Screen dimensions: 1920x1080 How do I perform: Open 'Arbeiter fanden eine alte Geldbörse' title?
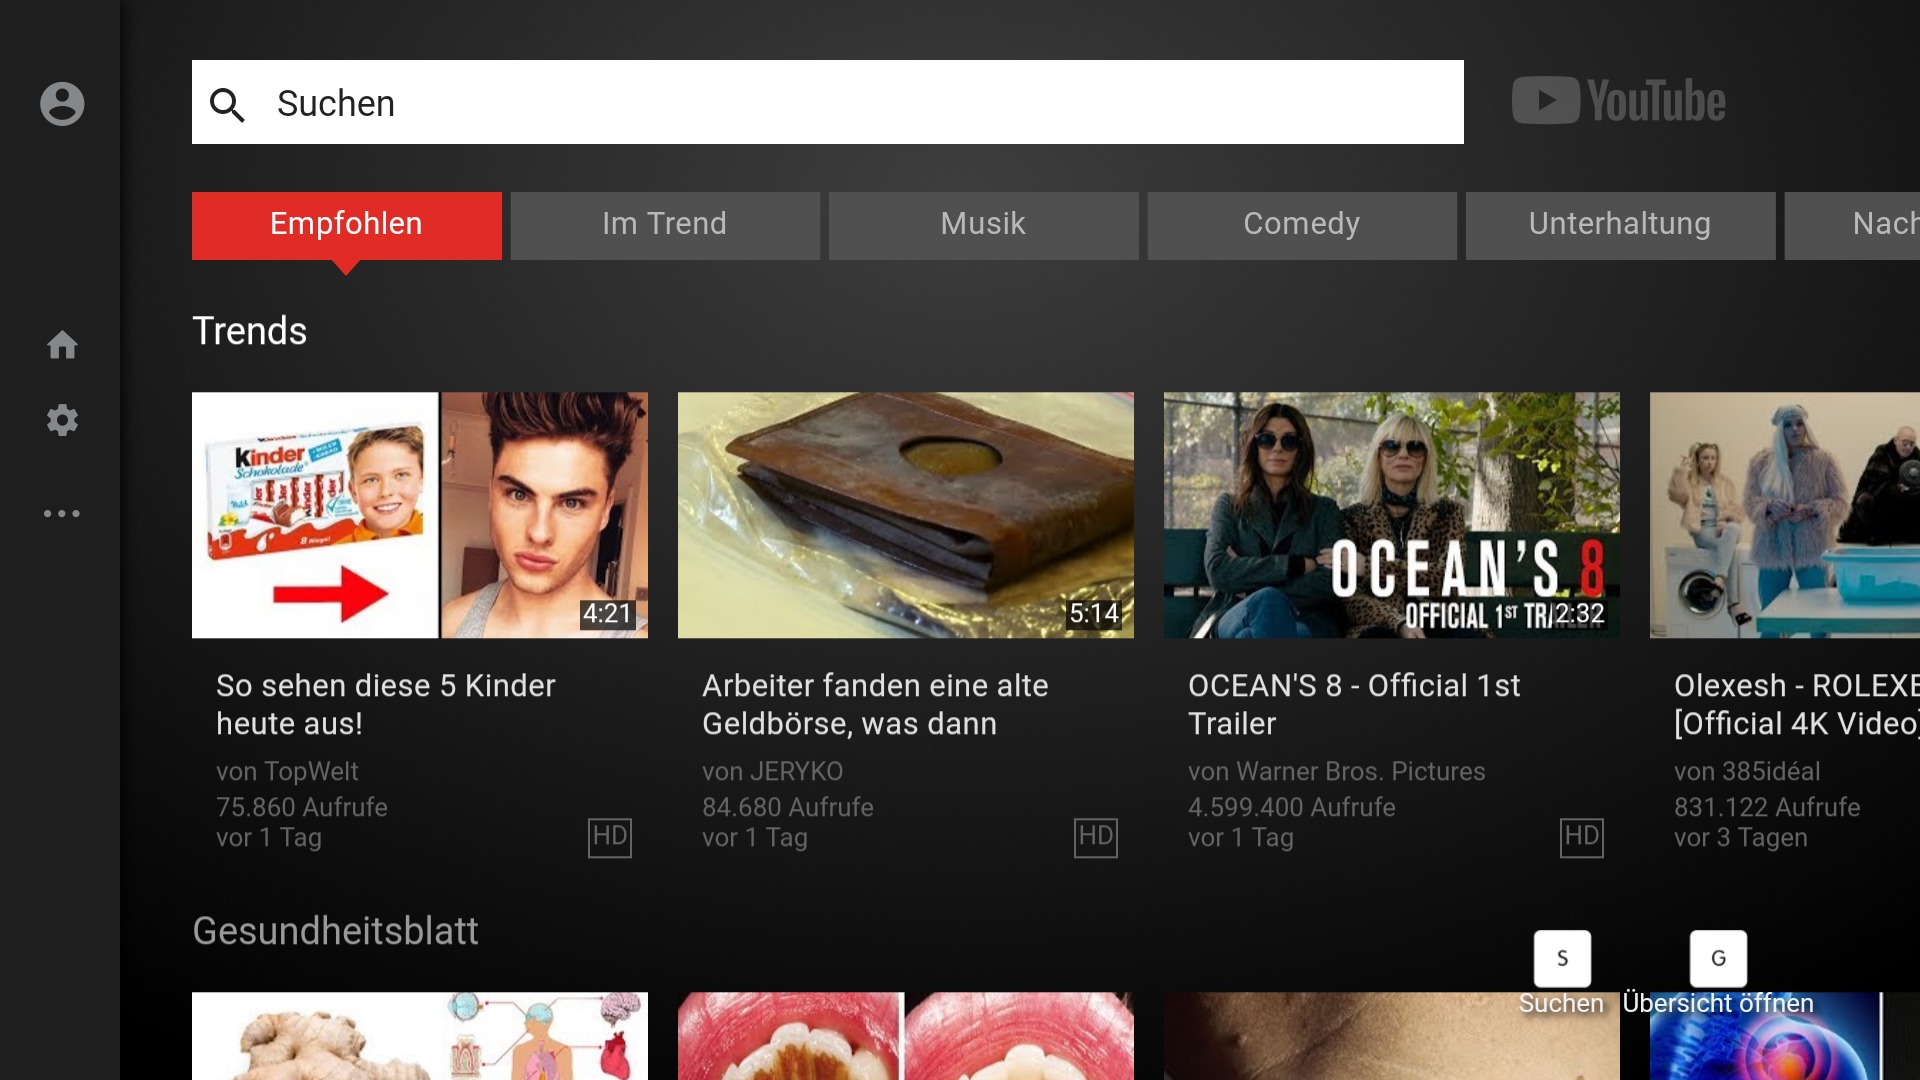coord(874,704)
